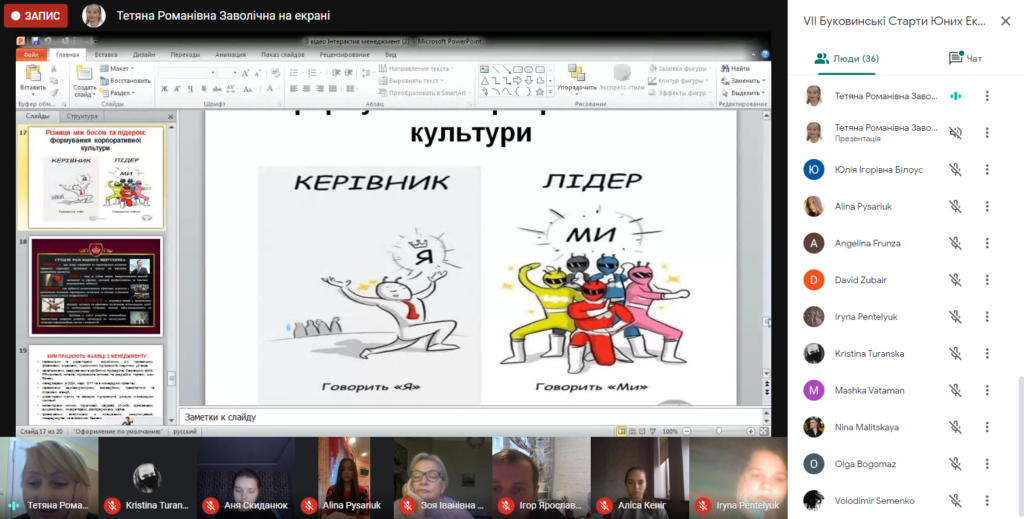
Task: Click the Заметки к слайду notes field
Action: [471, 417]
